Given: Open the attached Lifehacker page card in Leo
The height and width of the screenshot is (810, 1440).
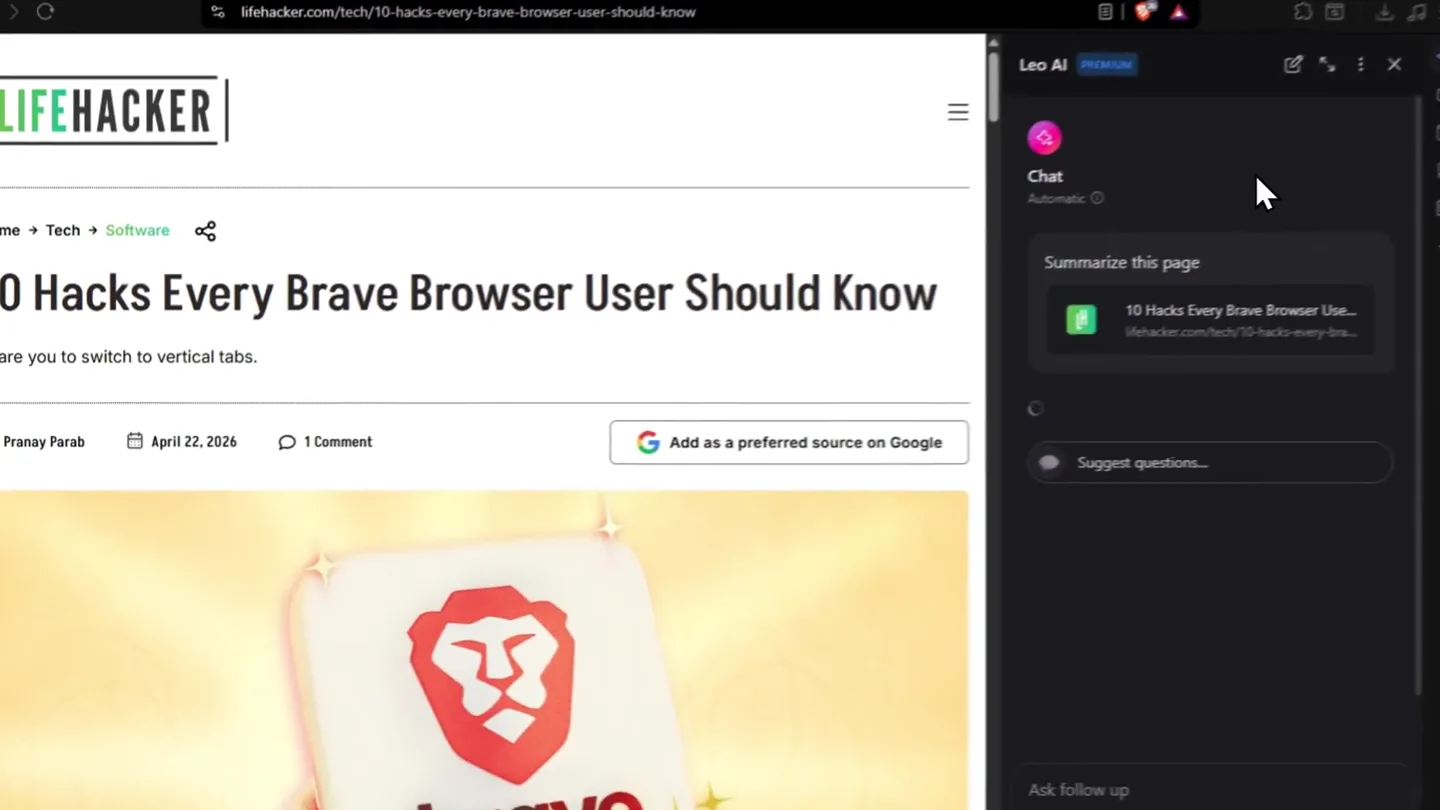Looking at the screenshot, I should 1210,319.
